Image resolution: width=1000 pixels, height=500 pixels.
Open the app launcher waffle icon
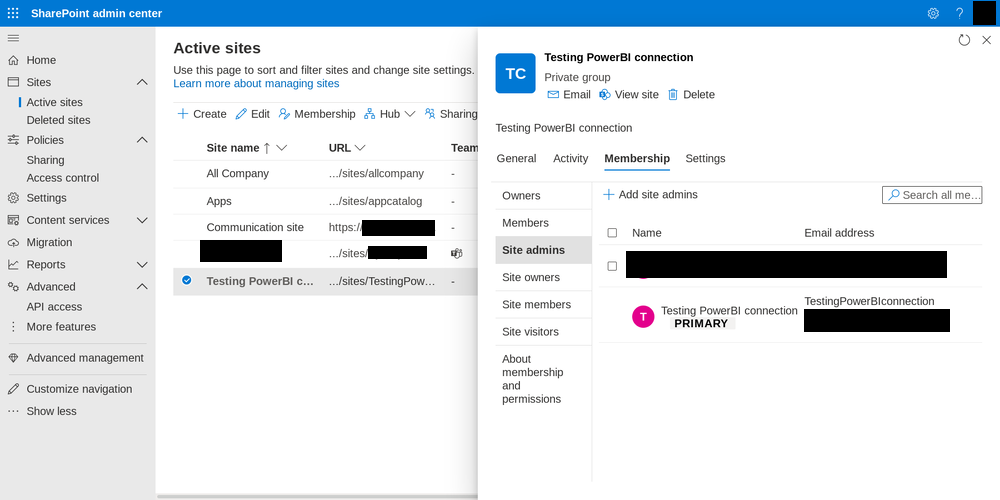(x=13, y=13)
